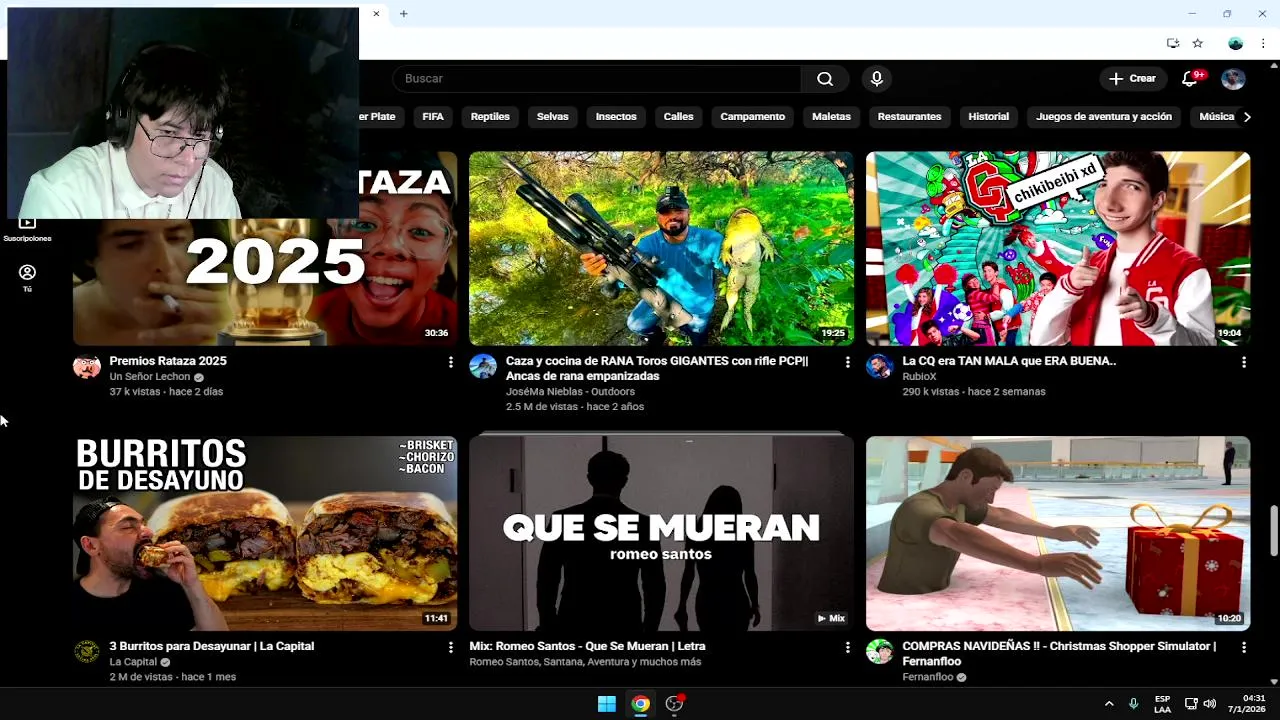
Task: Select the Selvas filter chip
Action: [x=552, y=117]
